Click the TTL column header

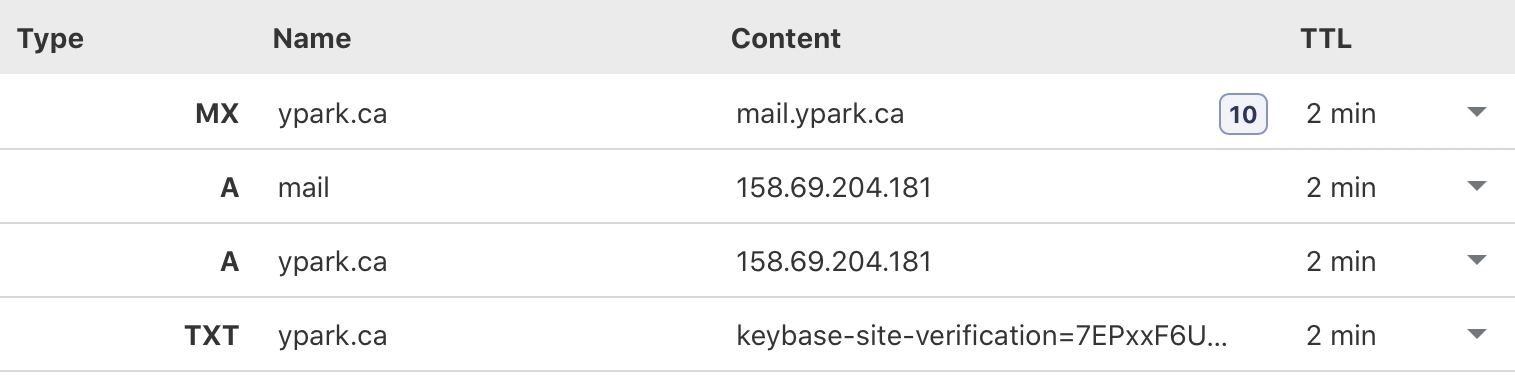pyautogui.click(x=1325, y=39)
